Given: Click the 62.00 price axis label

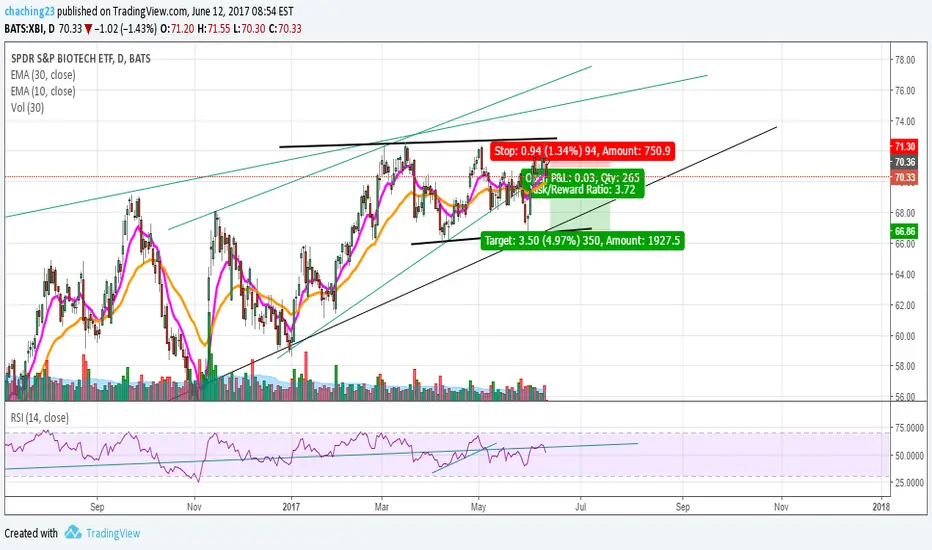Looking at the screenshot, I should pos(905,306).
